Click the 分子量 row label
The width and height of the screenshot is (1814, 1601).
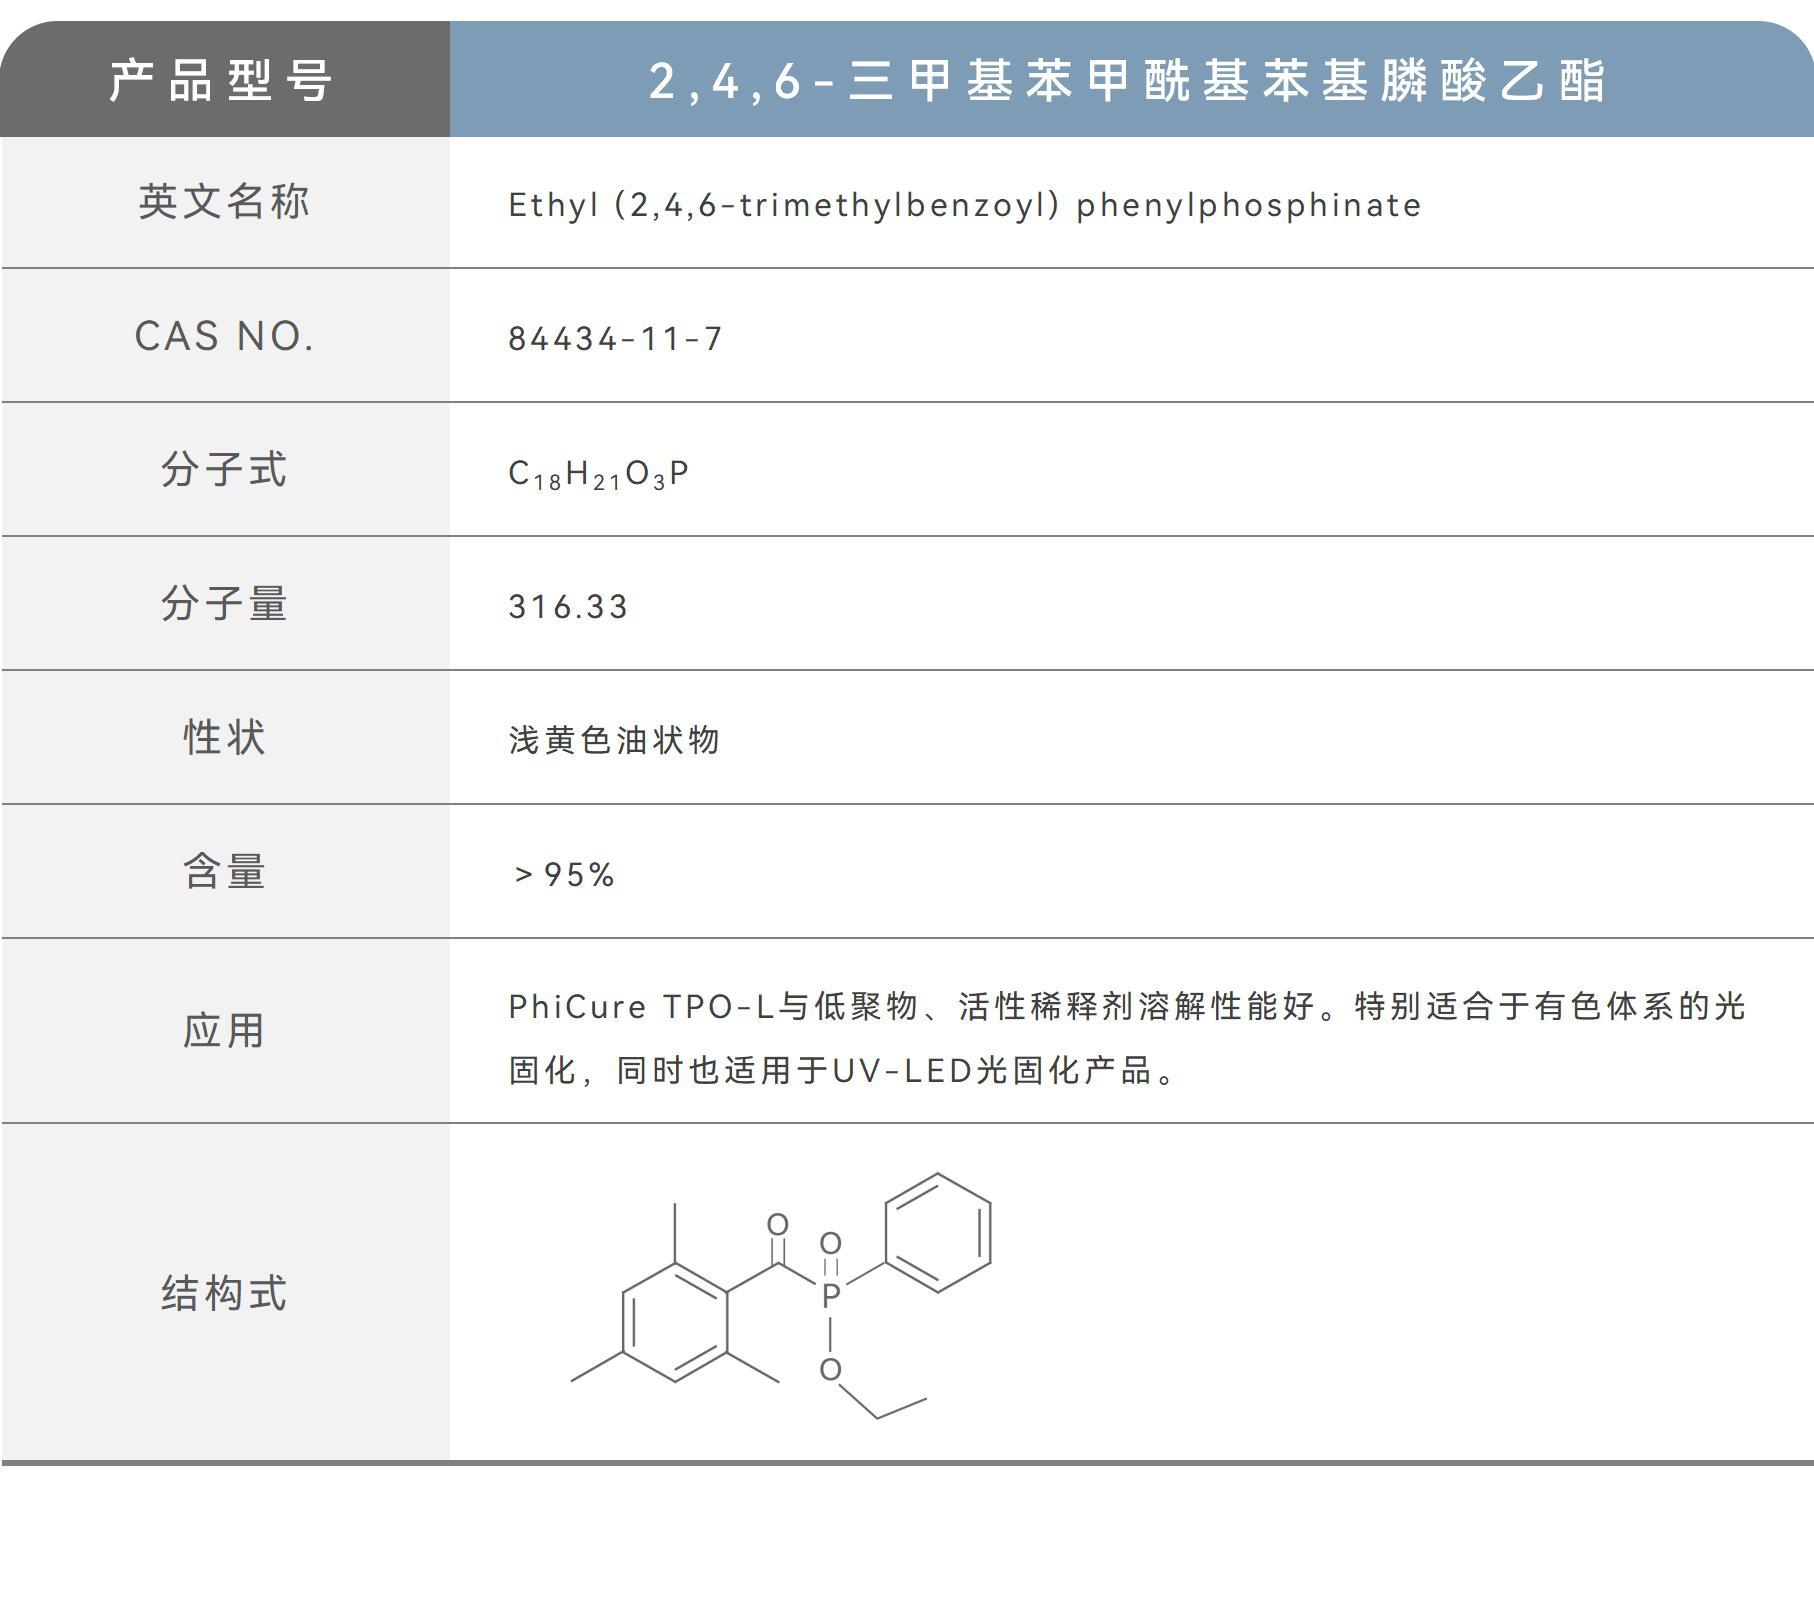[x=228, y=605]
